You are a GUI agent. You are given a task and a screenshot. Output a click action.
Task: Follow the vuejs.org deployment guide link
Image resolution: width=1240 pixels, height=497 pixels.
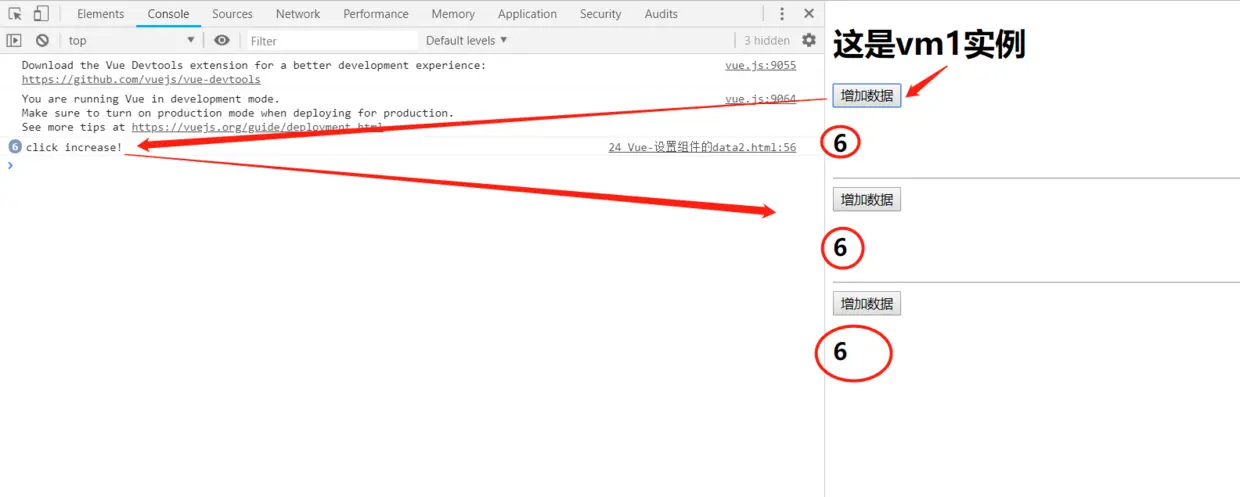coord(257,128)
